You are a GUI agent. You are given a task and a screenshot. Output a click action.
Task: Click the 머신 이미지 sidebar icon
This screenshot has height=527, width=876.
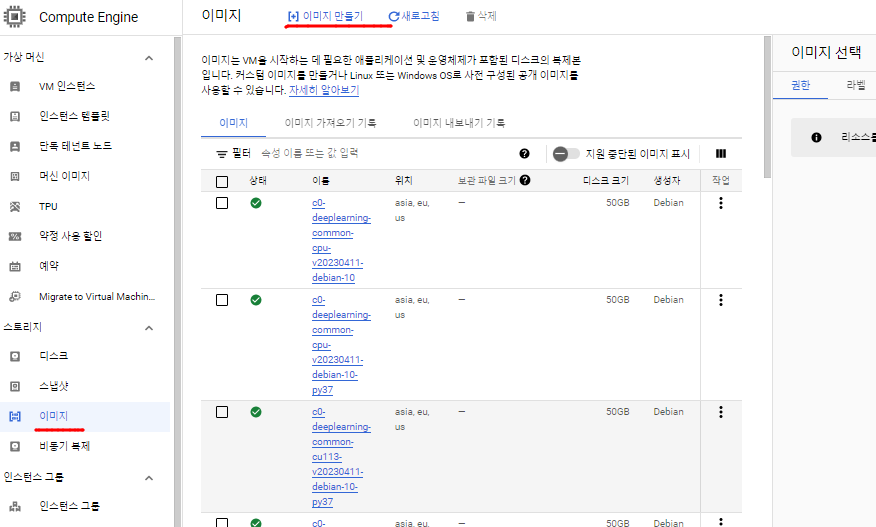coord(15,176)
